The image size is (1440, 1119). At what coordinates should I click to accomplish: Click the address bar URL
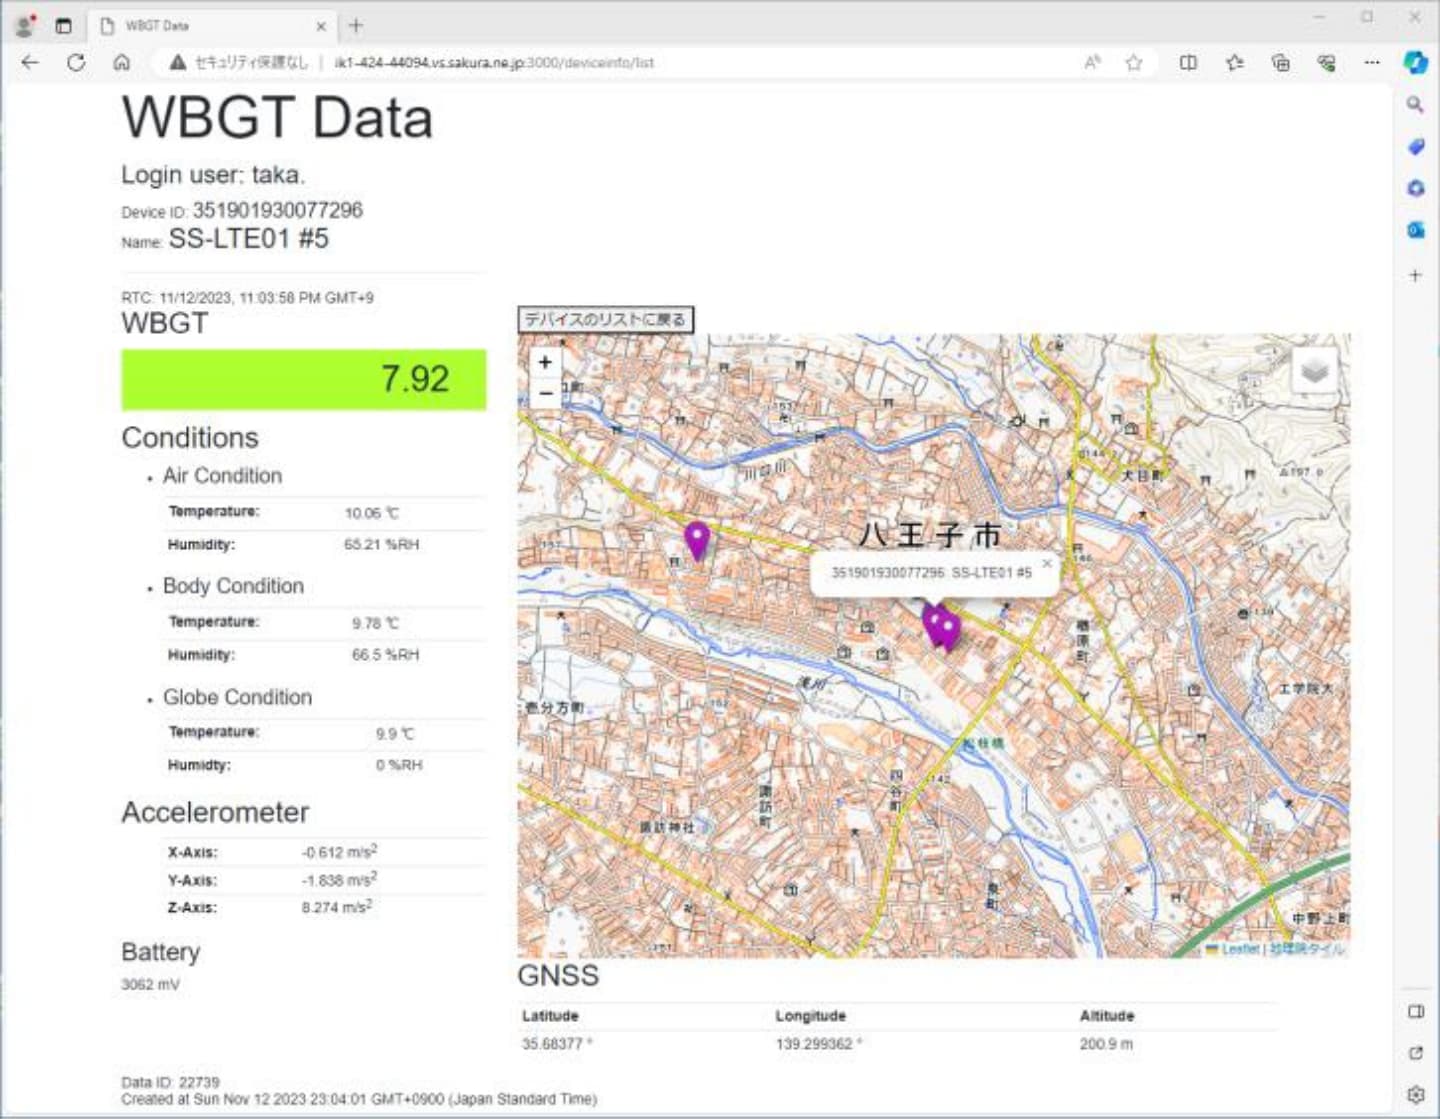[x=493, y=62]
